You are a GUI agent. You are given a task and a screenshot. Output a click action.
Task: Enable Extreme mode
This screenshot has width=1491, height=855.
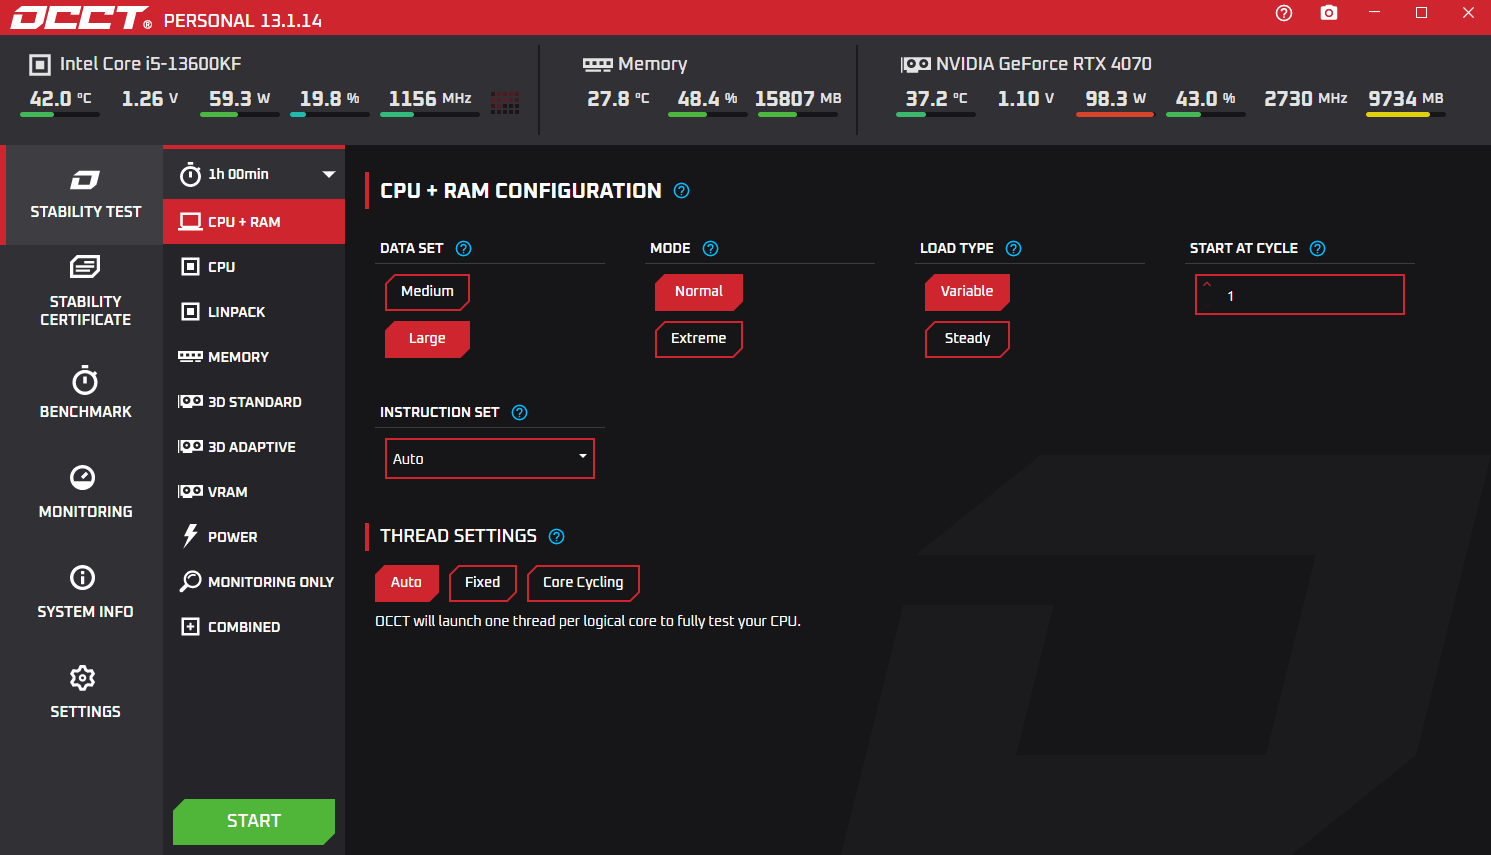point(699,339)
